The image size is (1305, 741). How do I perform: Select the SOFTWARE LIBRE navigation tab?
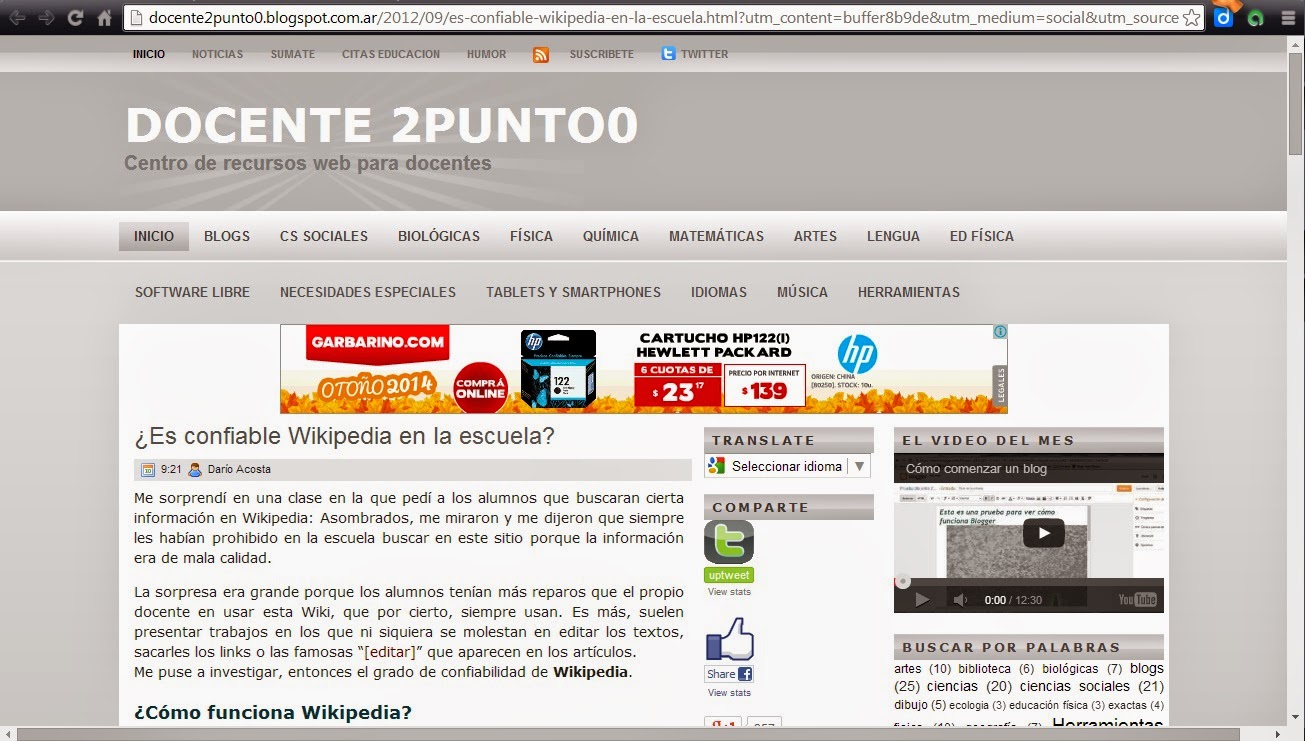(193, 292)
